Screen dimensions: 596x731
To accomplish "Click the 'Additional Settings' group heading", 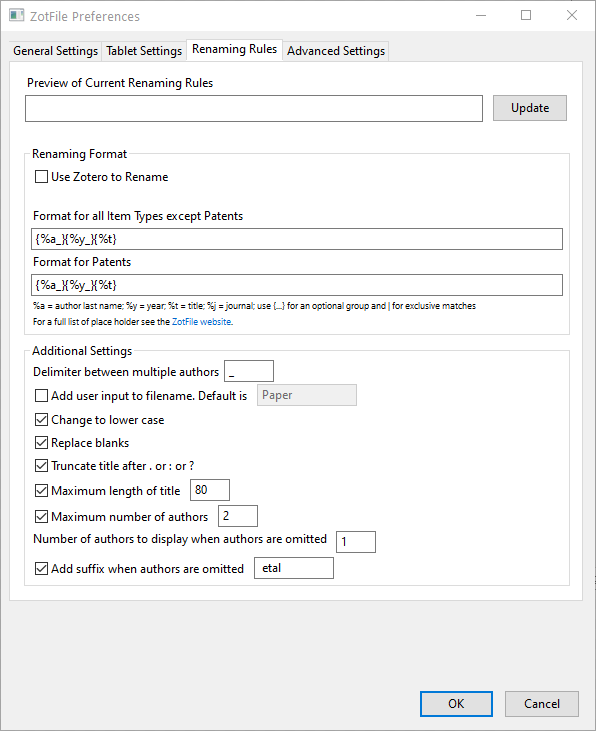I will [82, 351].
